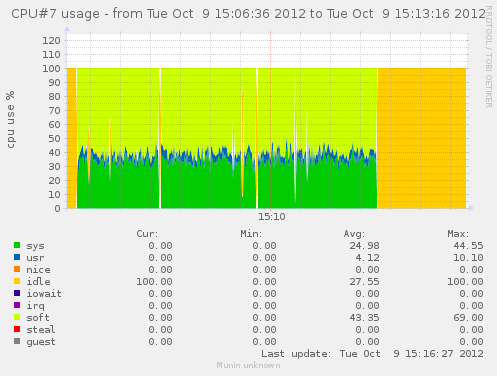Image resolution: width=497 pixels, height=376 pixels.
Task: Click the red steal legend swatch
Action: click(x=17, y=329)
